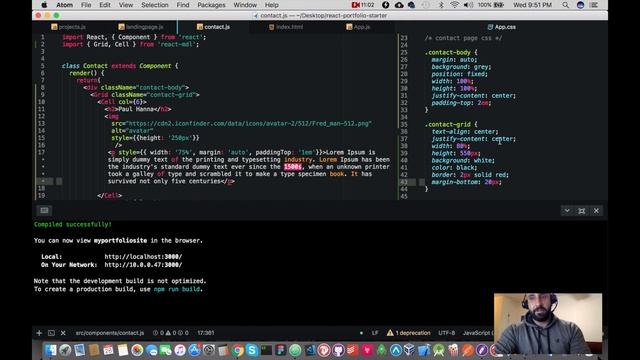Click the cursor position 17:381

(206, 333)
